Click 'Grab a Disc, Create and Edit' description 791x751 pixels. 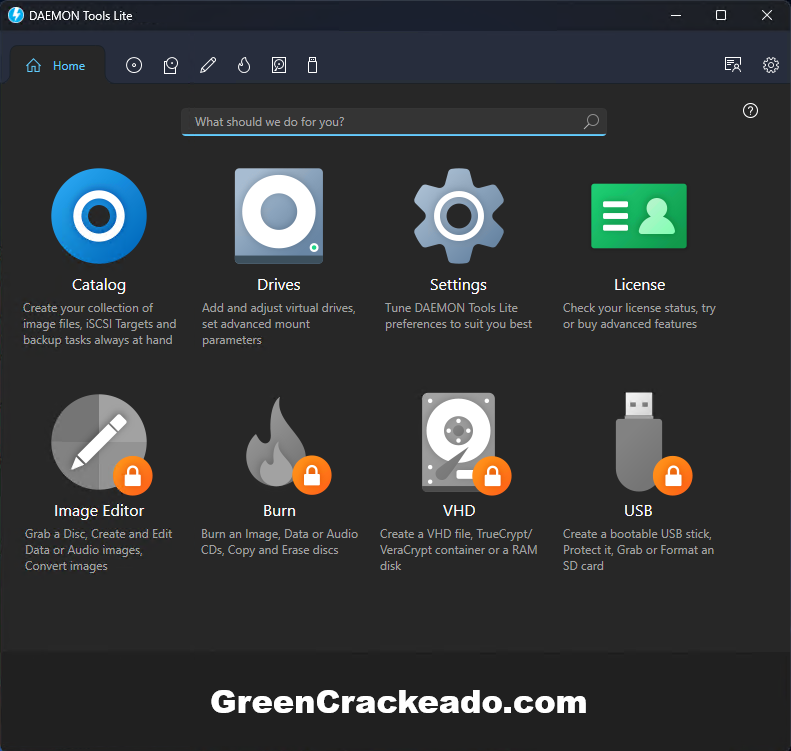[99, 550]
